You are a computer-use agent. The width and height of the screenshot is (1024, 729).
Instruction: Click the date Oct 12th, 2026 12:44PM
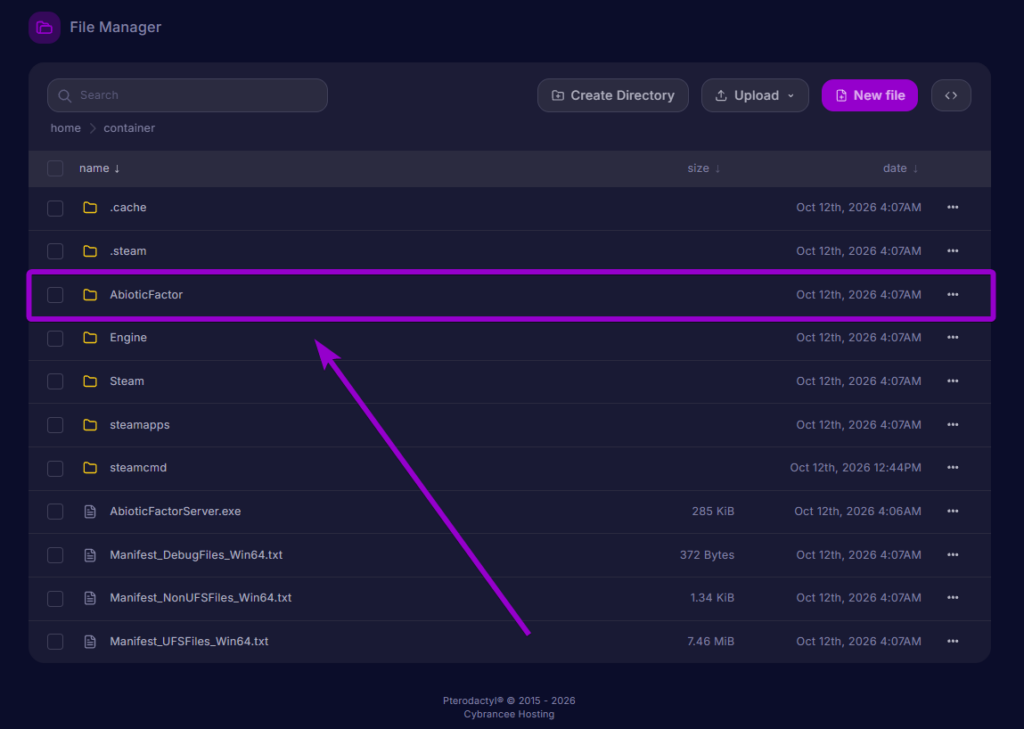856,468
